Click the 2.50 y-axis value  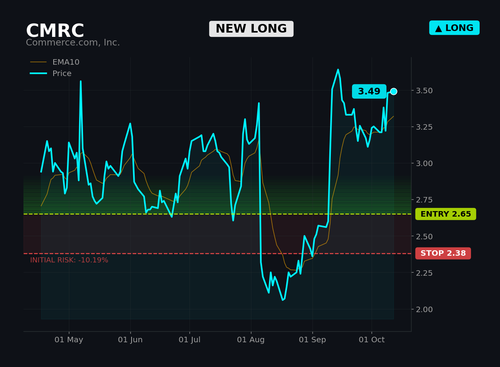point(424,237)
